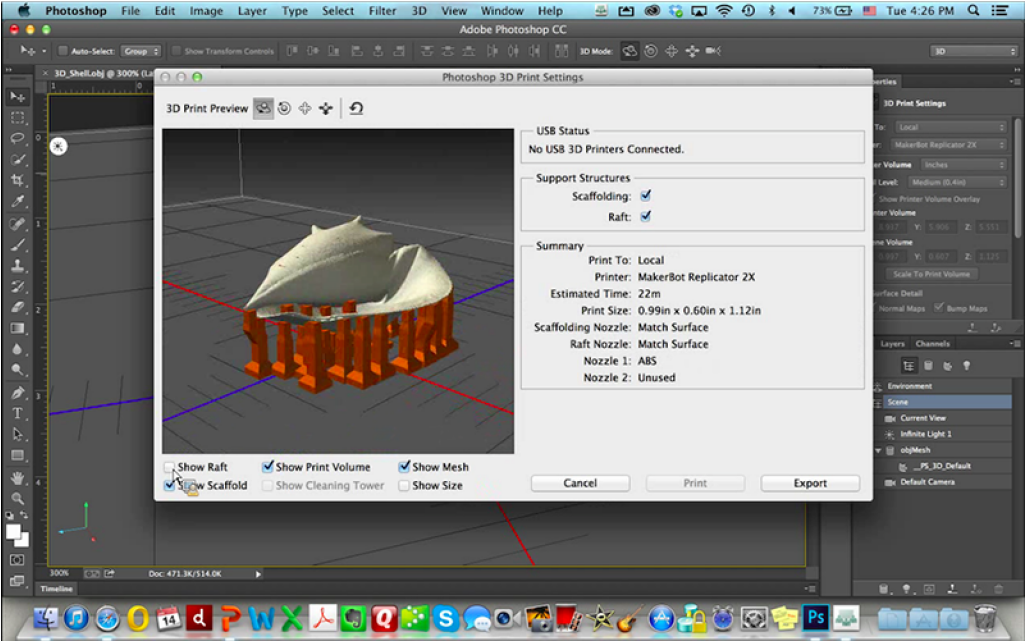Select the Crop tool
The width and height of the screenshot is (1025, 641).
click(18, 180)
